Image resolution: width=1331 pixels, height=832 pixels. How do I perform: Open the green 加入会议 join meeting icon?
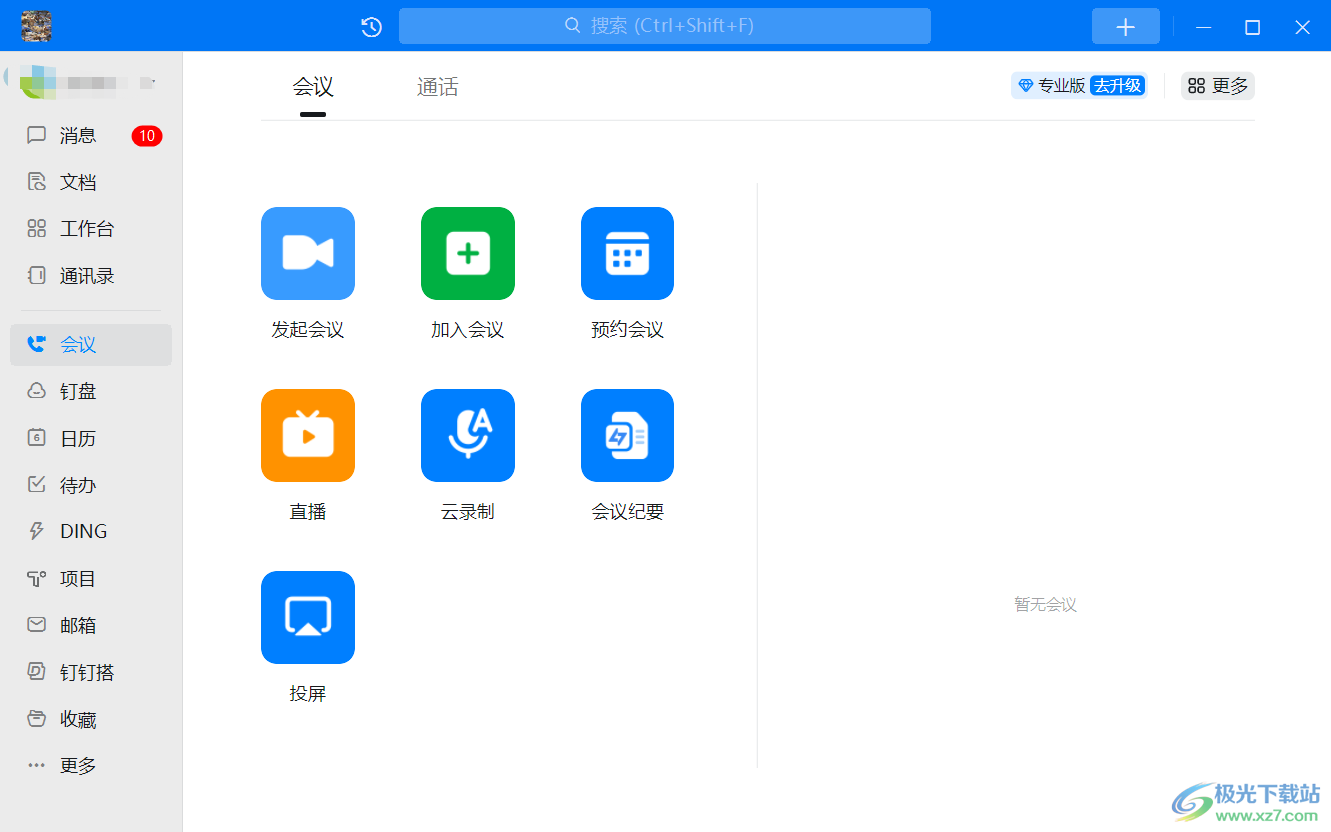click(x=468, y=253)
